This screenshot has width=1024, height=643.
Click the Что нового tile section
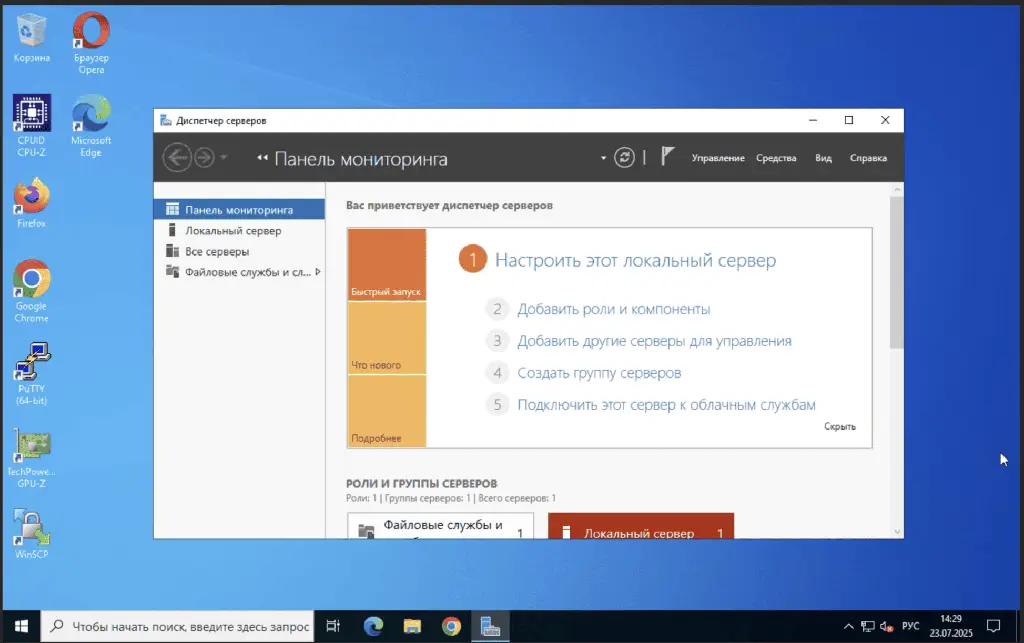[x=387, y=338]
